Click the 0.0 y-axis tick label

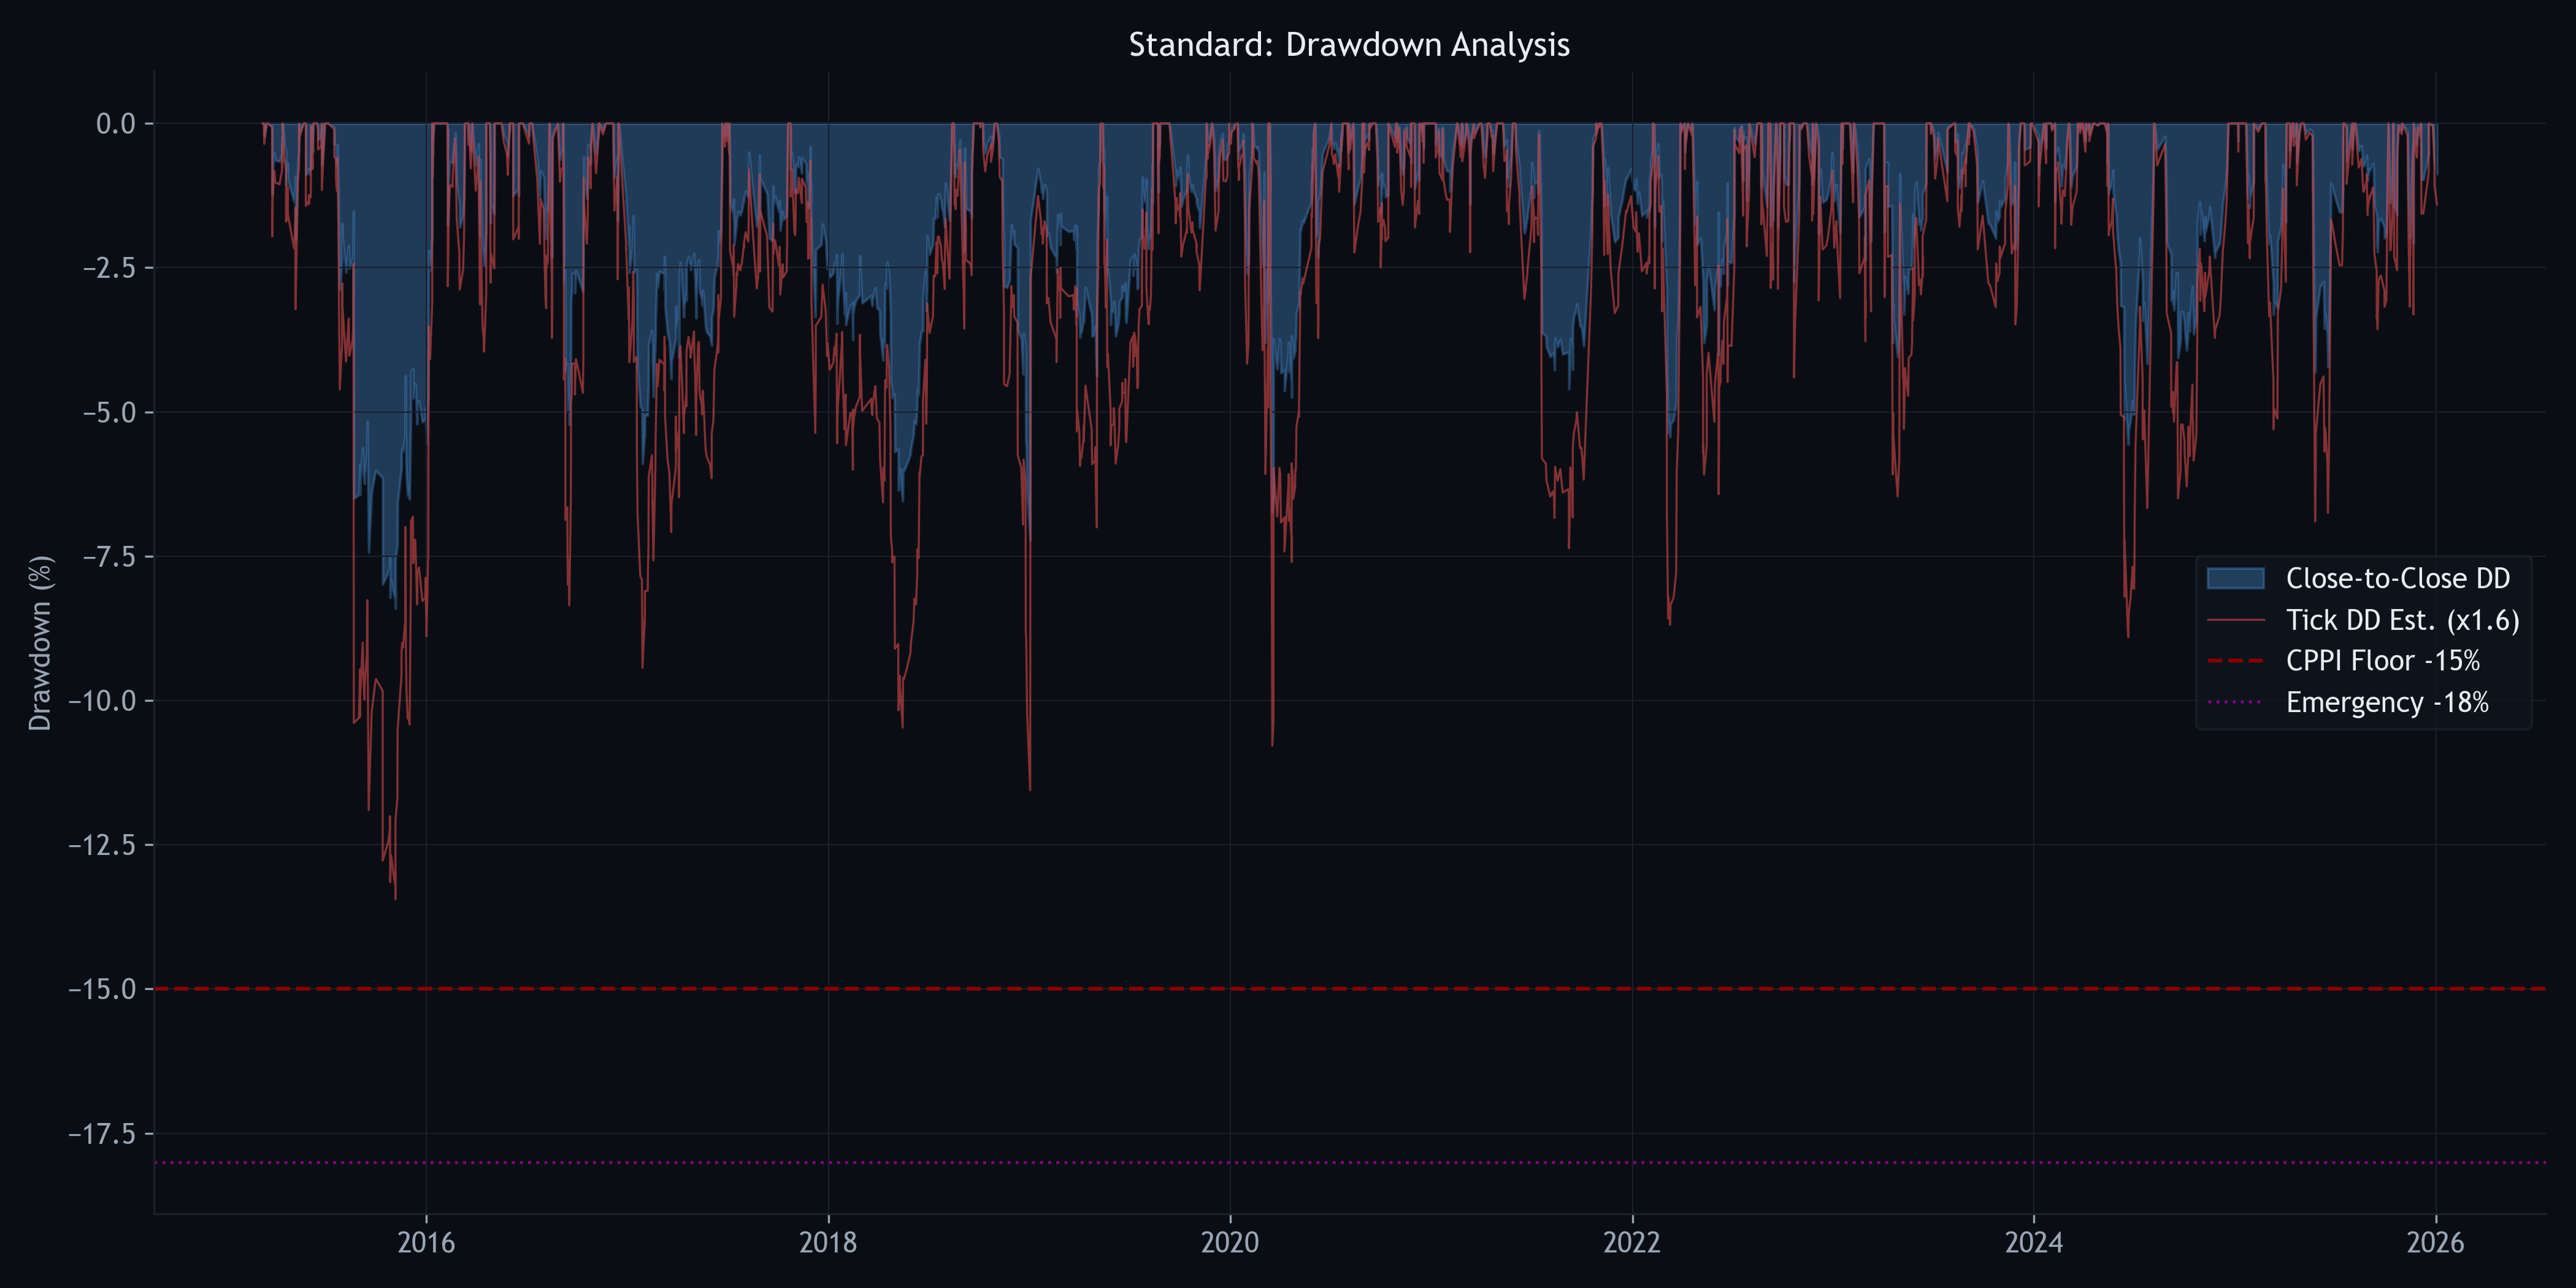click(x=115, y=124)
